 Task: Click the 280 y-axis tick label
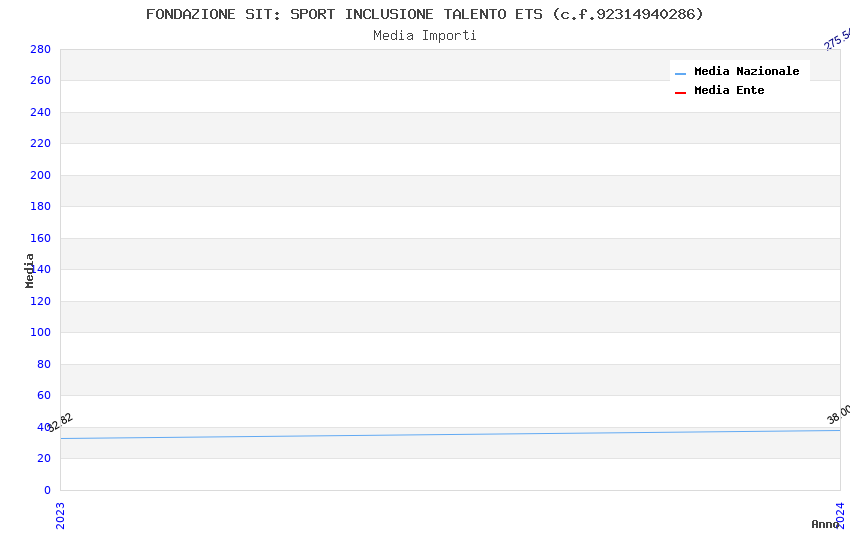point(40,49)
